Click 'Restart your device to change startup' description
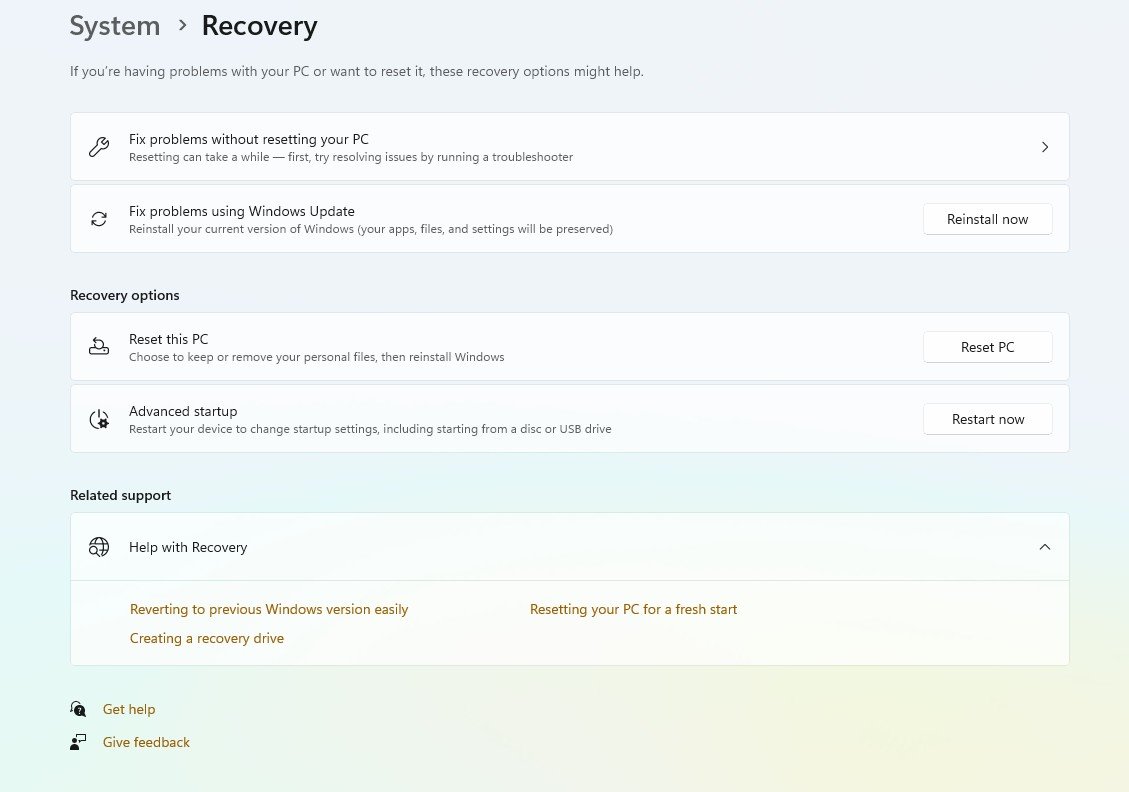Viewport: 1129px width, 792px height. point(370,429)
